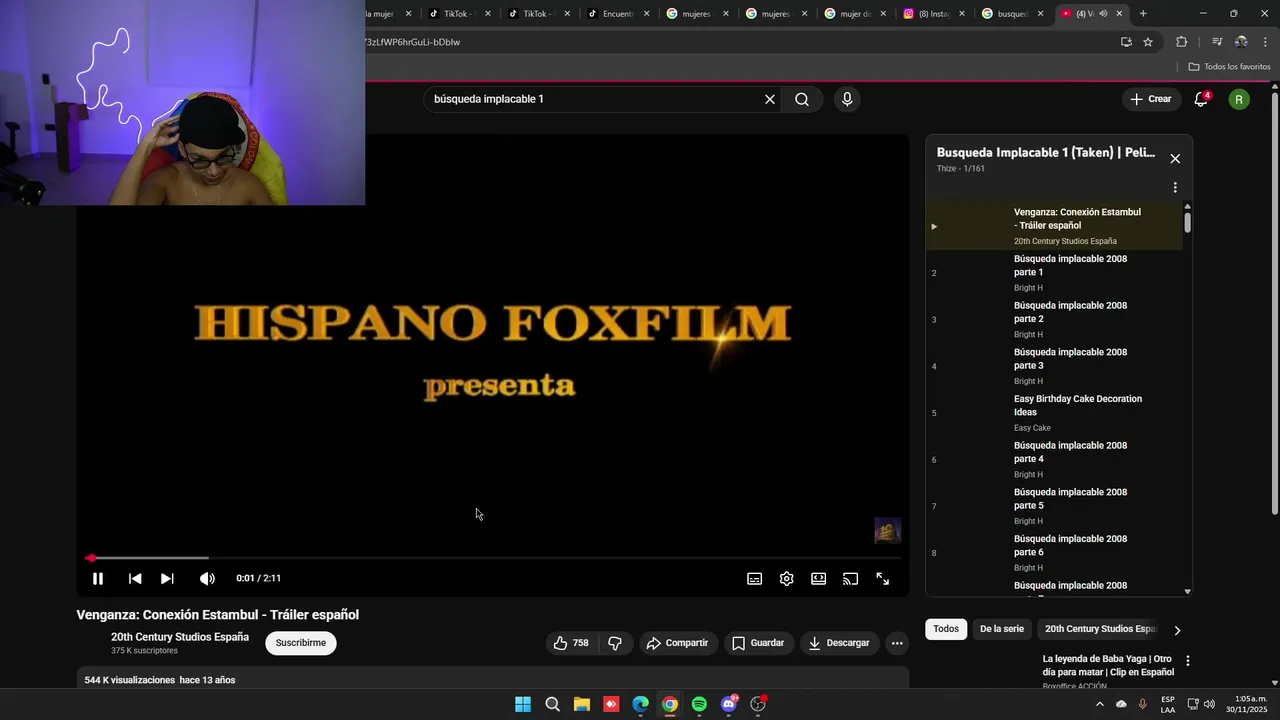Like the video with thumbs up

click(x=571, y=643)
